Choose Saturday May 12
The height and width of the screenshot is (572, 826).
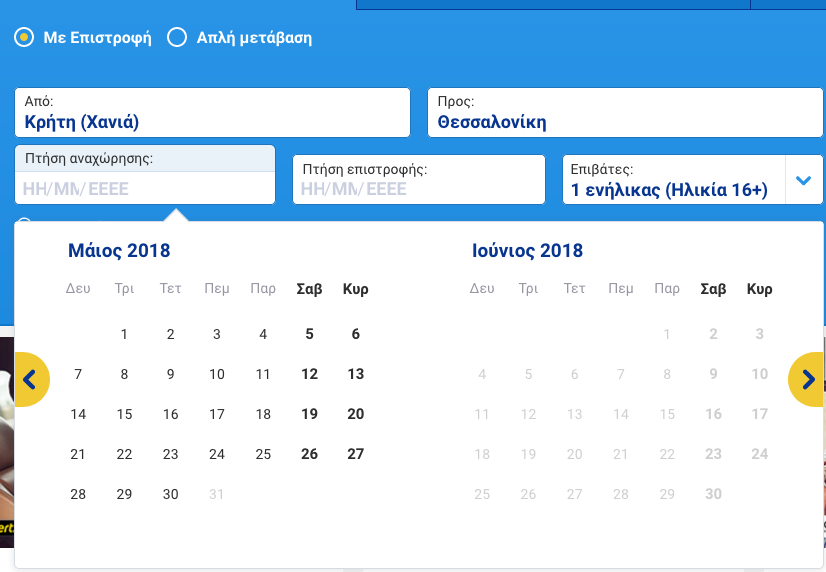click(309, 374)
